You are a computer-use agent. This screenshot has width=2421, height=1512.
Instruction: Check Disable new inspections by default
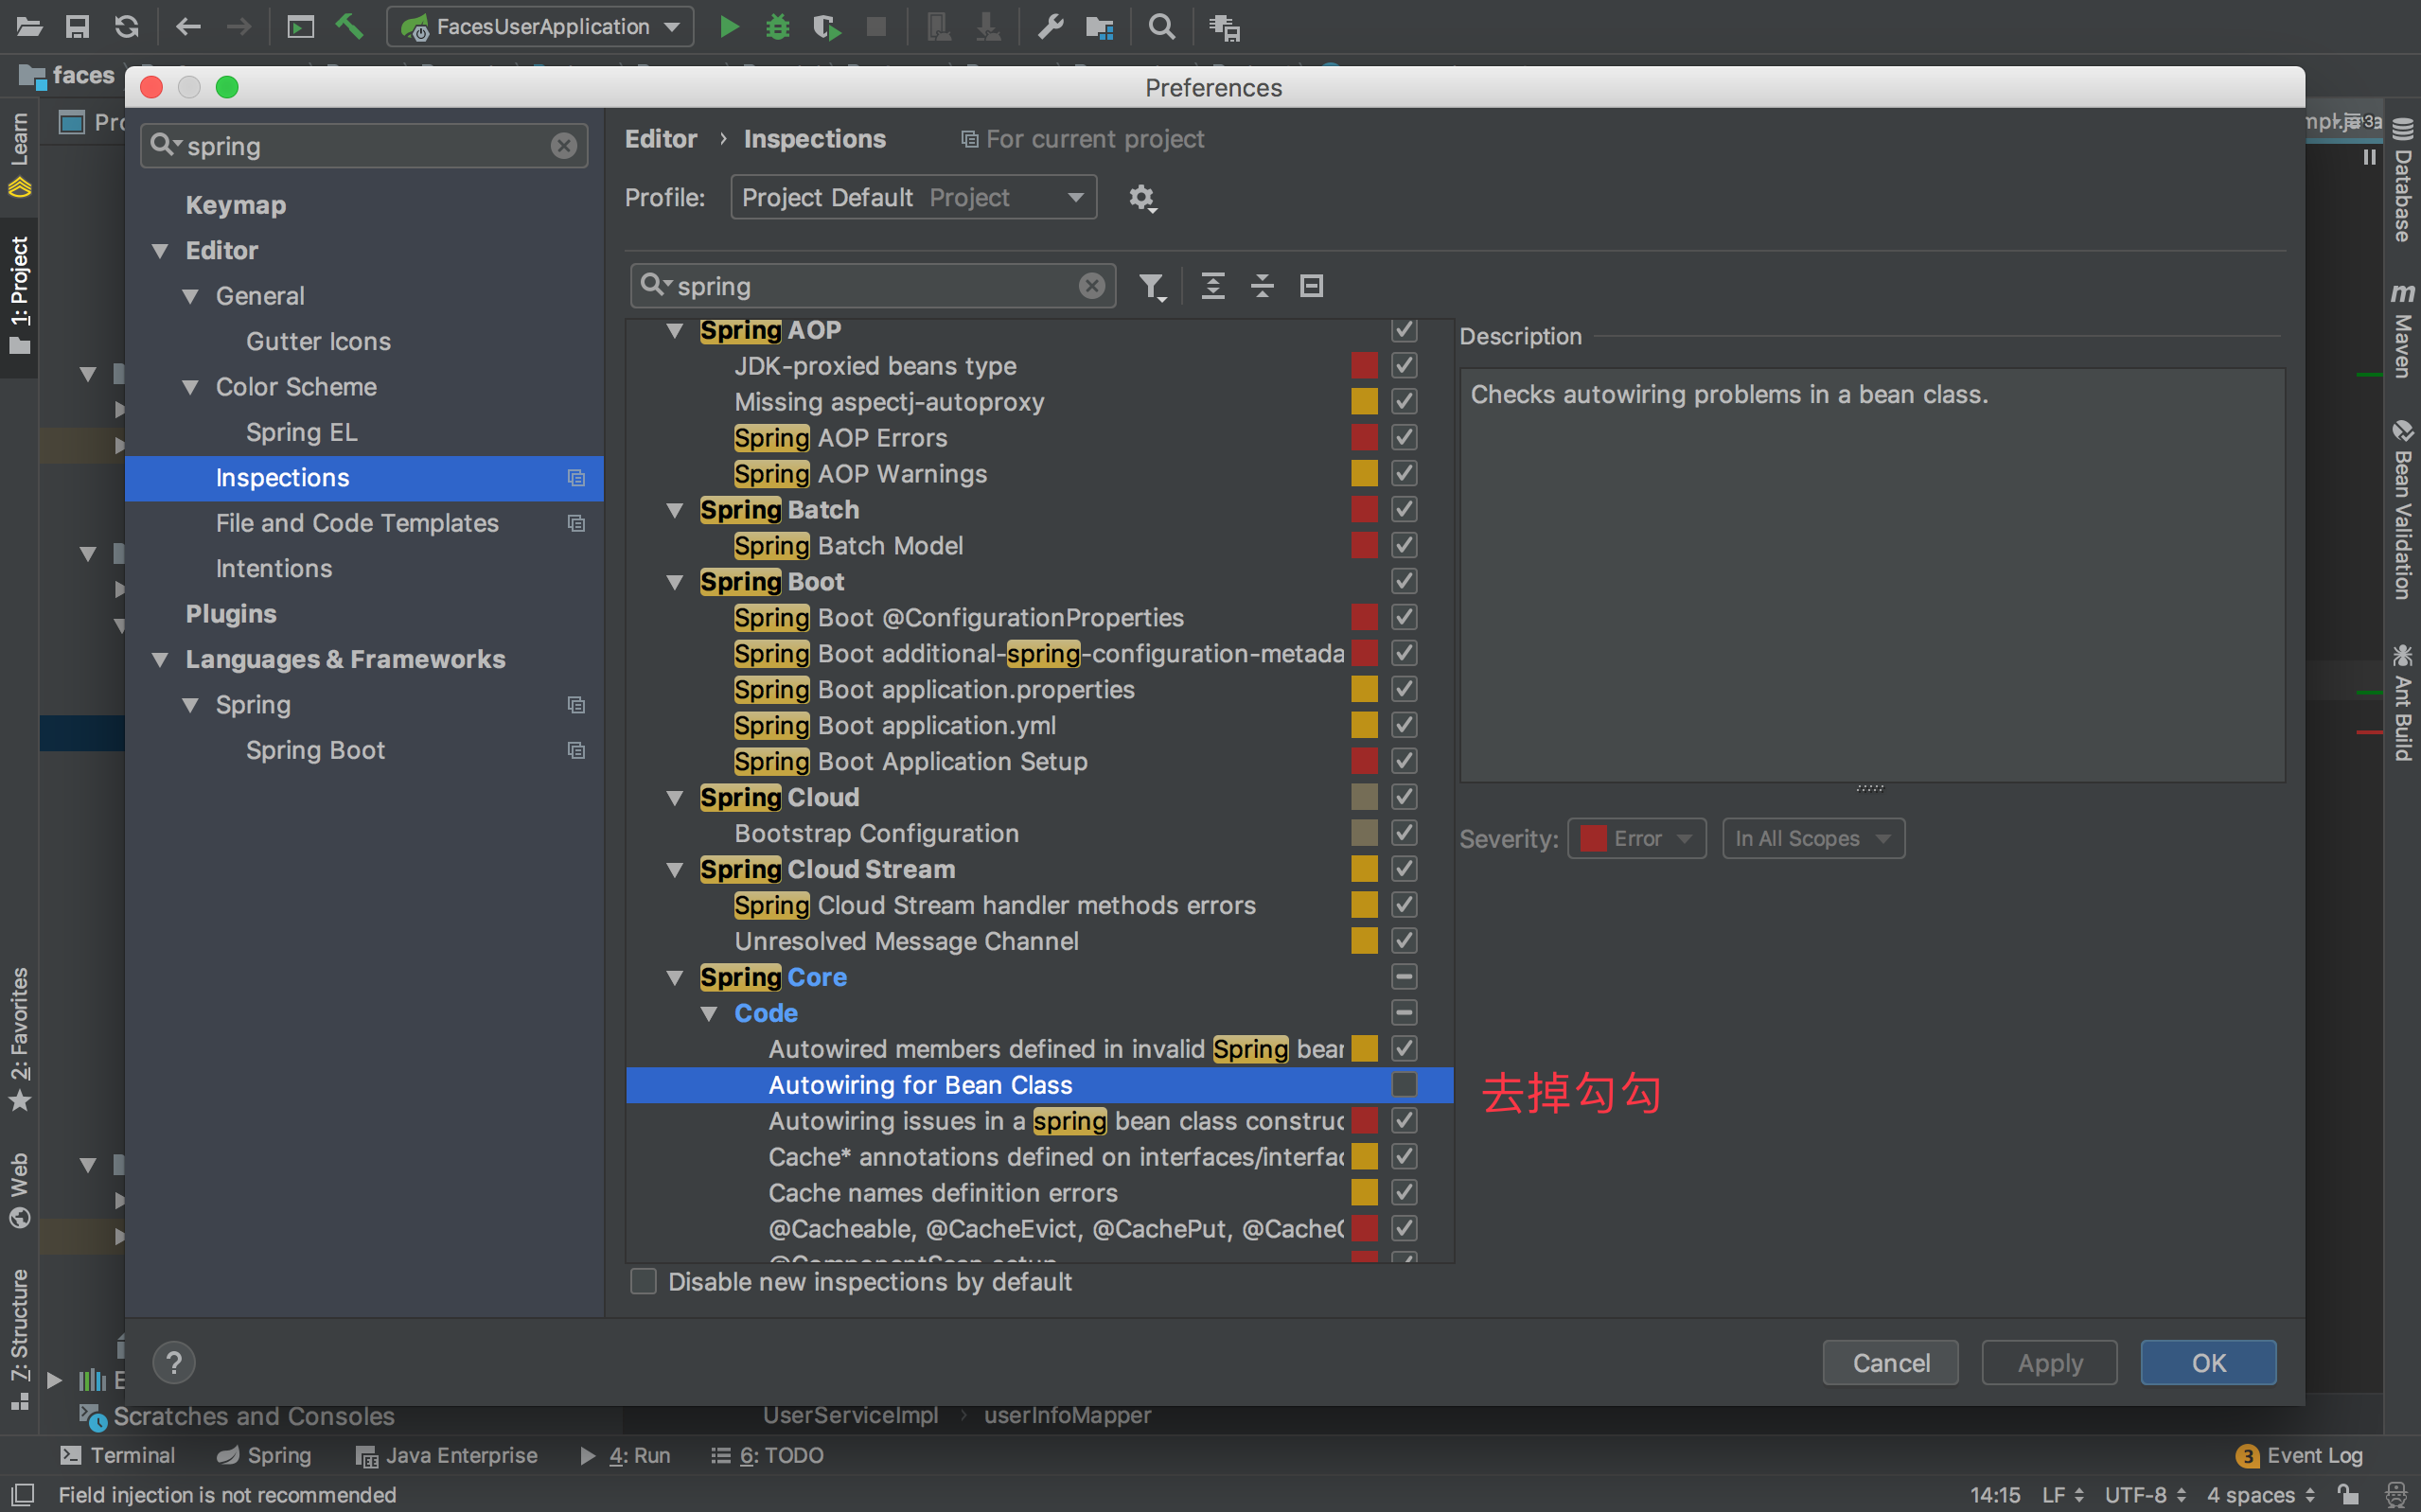point(643,1281)
